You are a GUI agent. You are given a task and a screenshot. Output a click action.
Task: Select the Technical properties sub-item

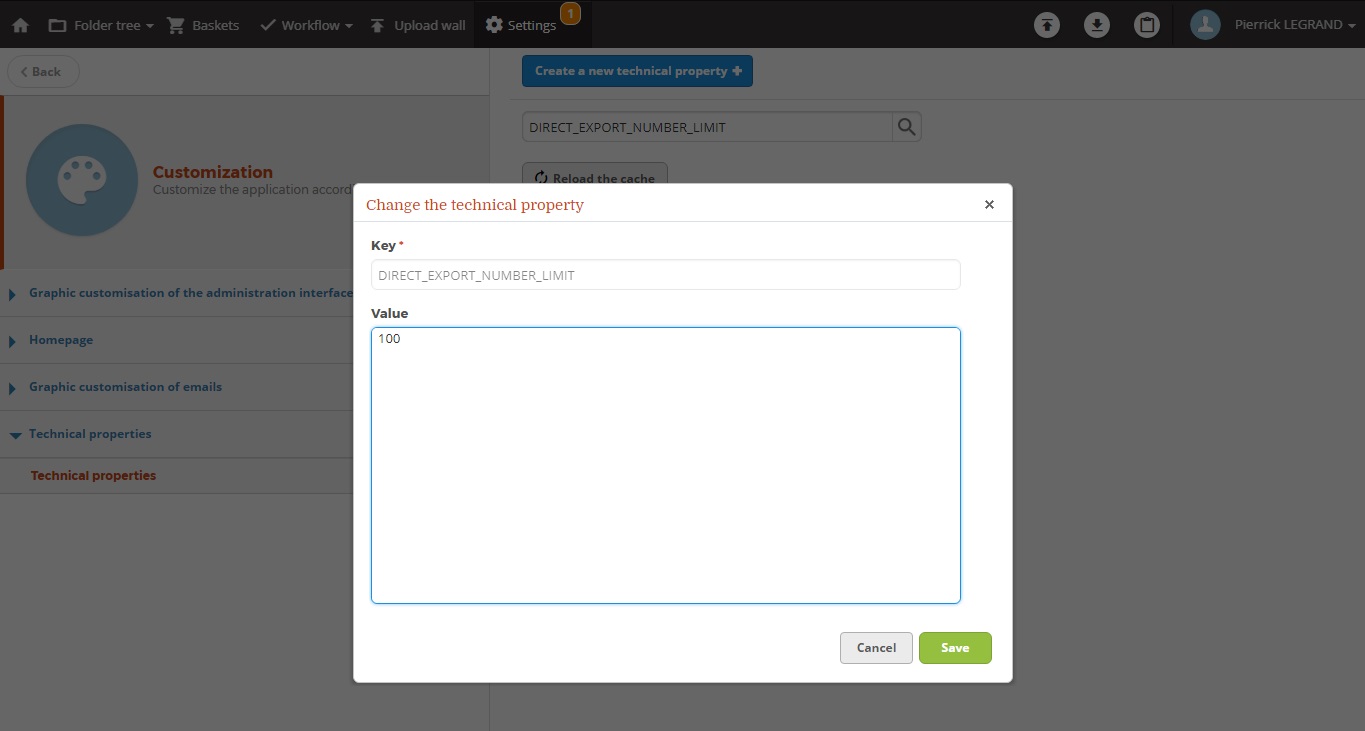coord(93,476)
